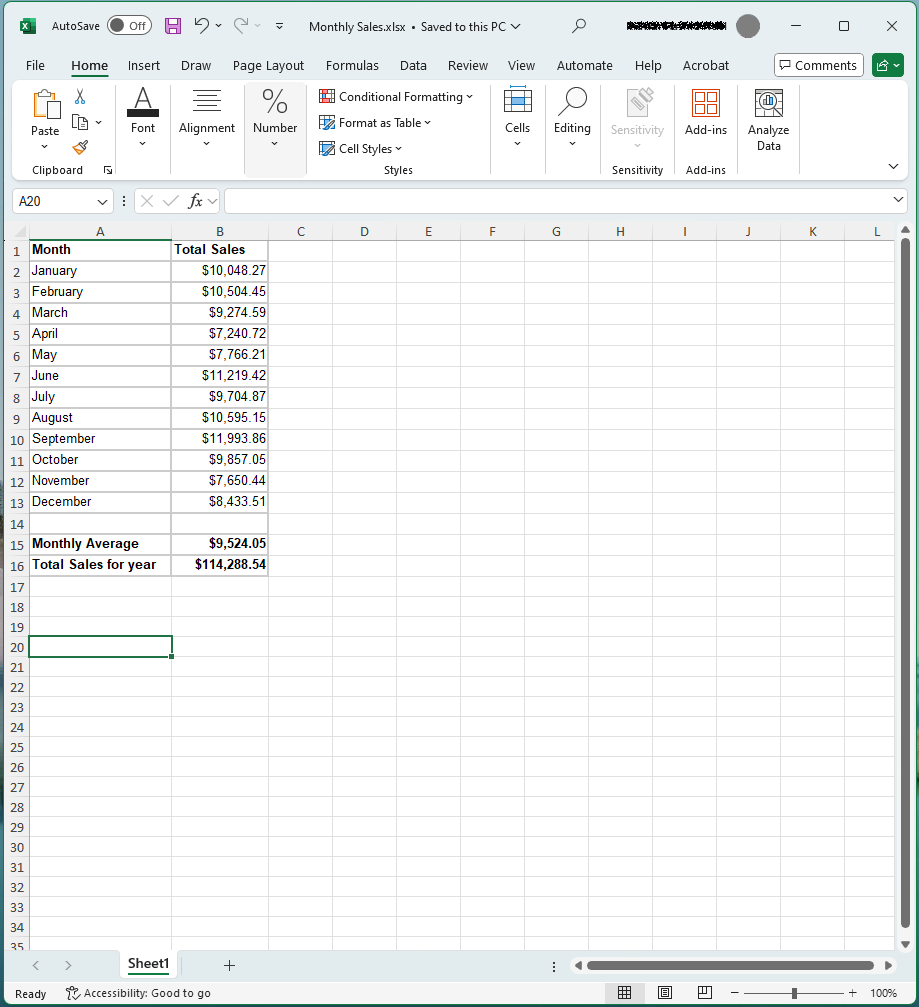Click the Cut scissors icon
The image size is (919, 1007).
80,97
